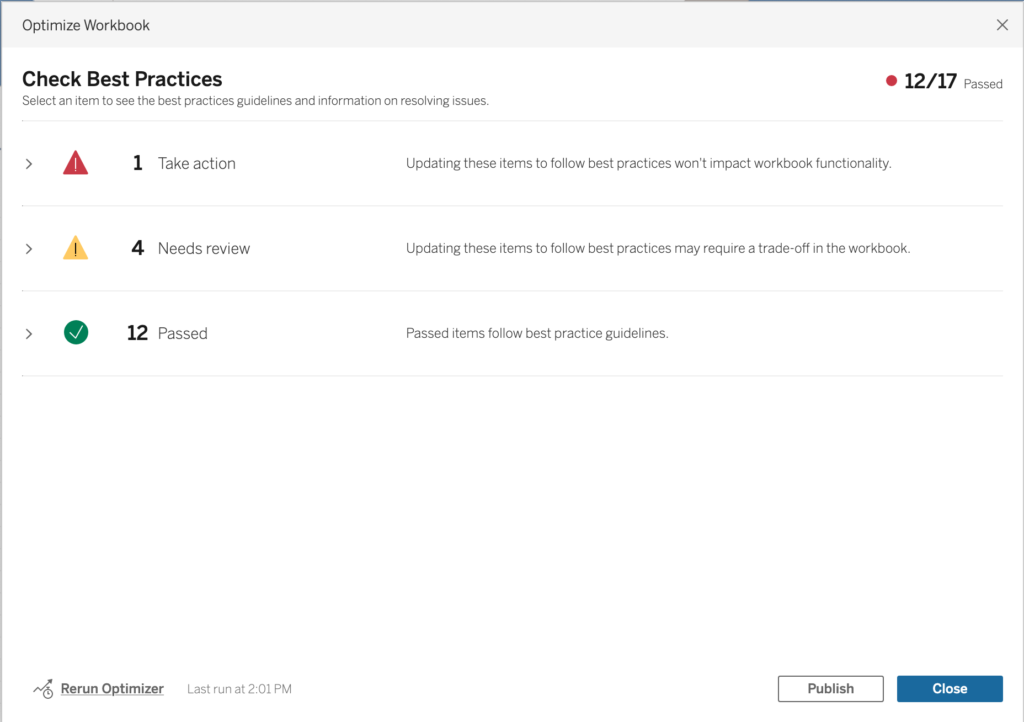Select the Take action row label
The width and height of the screenshot is (1024, 722).
tap(196, 164)
